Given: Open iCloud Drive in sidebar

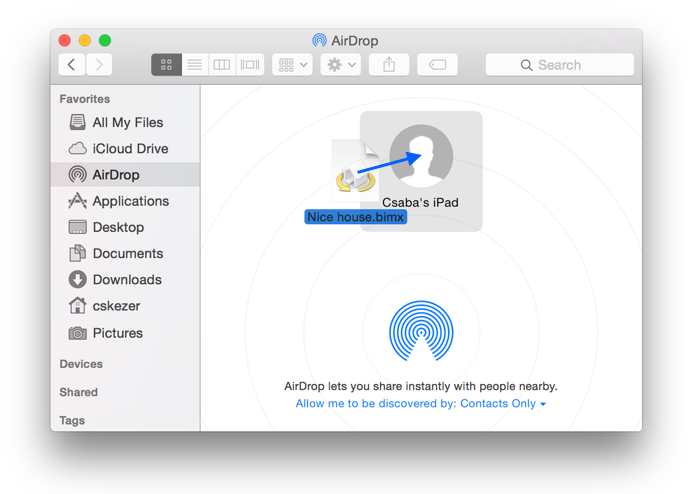Looking at the screenshot, I should click(x=125, y=149).
